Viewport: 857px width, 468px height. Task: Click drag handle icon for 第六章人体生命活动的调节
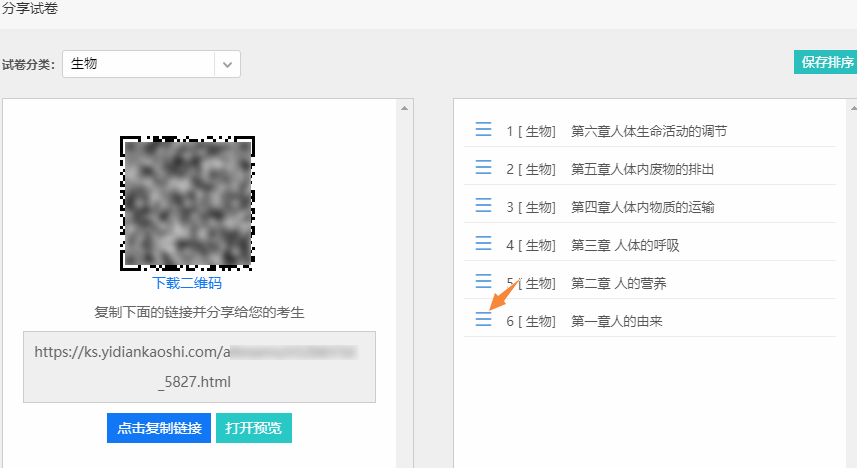[483, 129]
